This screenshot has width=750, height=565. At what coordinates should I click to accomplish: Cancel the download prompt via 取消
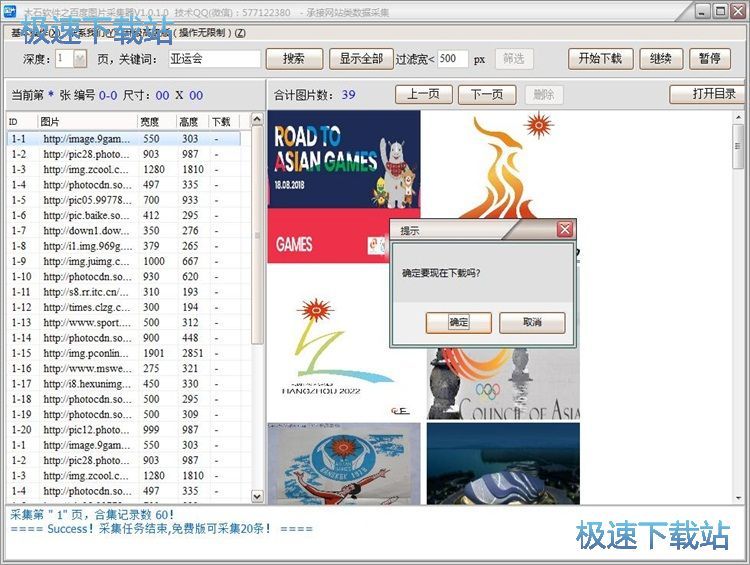pyautogui.click(x=532, y=322)
